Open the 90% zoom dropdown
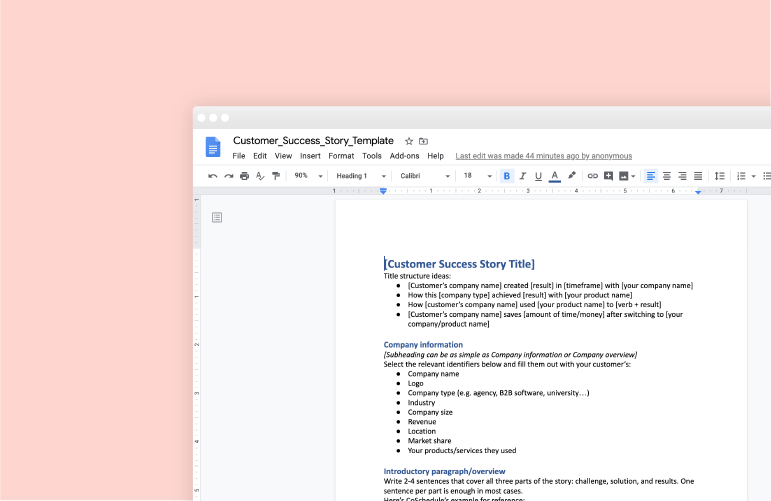Image resolution: width=771 pixels, height=501 pixels. click(308, 176)
